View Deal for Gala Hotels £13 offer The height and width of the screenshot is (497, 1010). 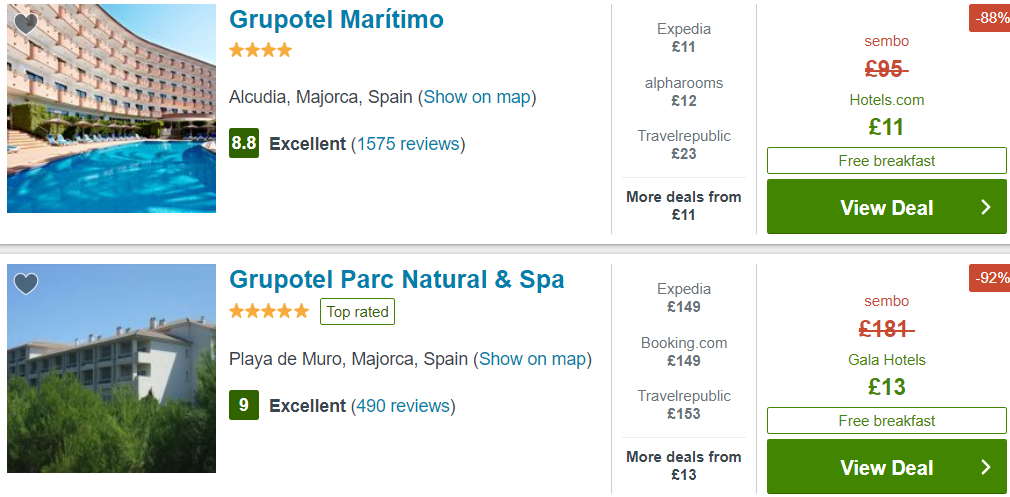[886, 467]
